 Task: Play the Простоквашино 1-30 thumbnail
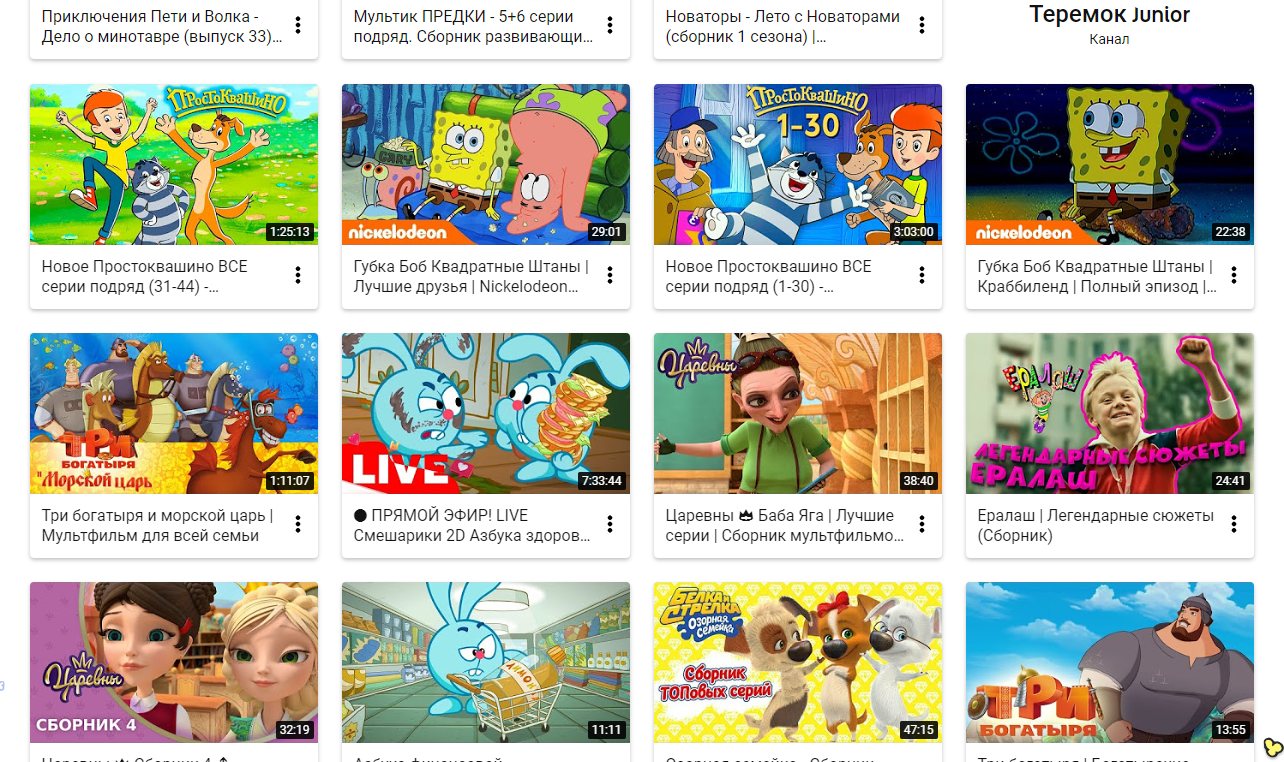tap(798, 164)
